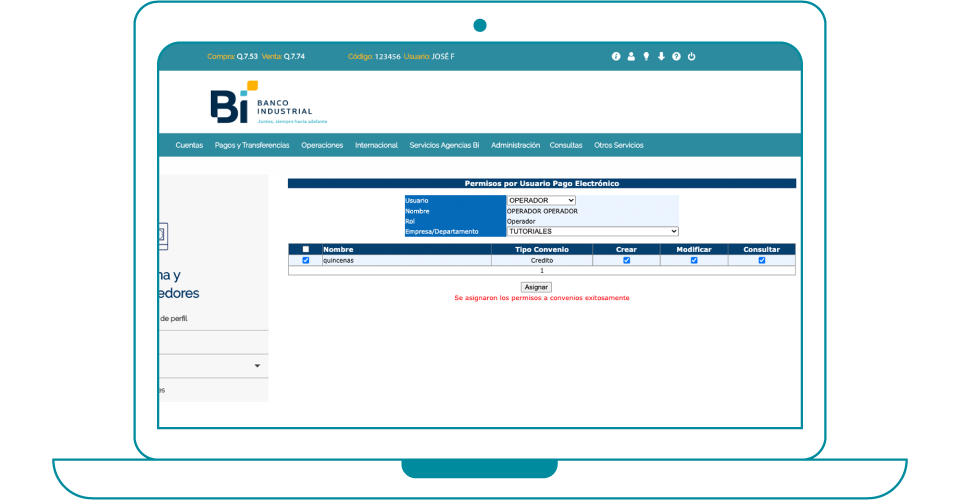The height and width of the screenshot is (500, 960).
Task: Open the user profile icon
Action: coord(631,56)
